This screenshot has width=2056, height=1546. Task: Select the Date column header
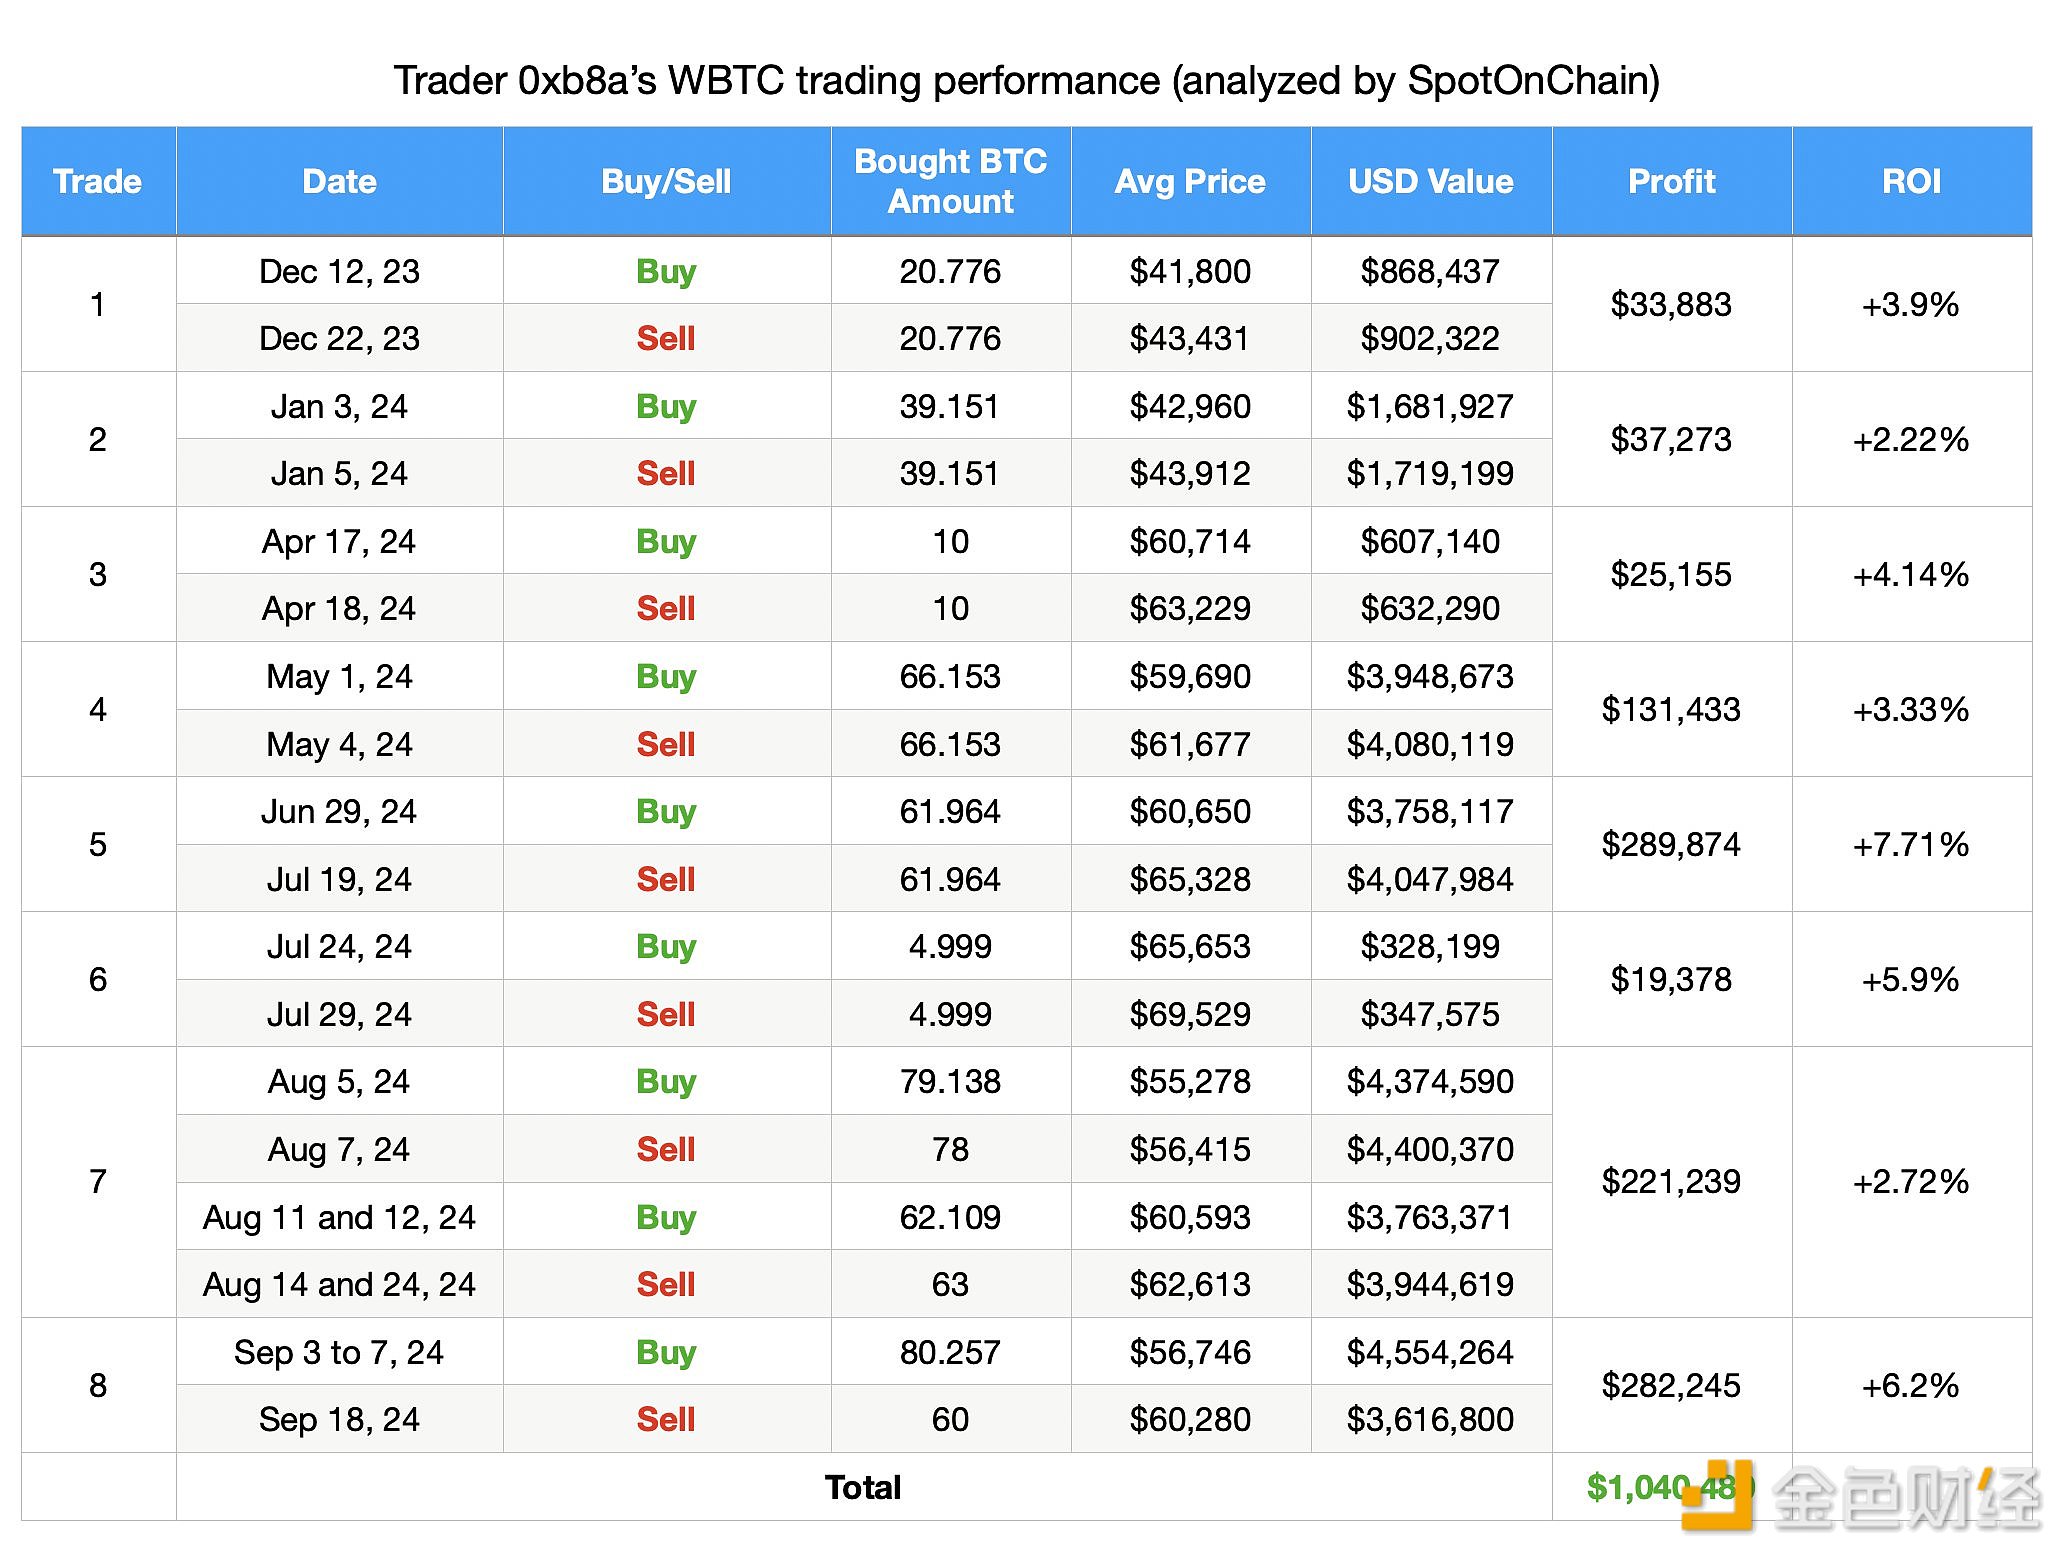[339, 182]
